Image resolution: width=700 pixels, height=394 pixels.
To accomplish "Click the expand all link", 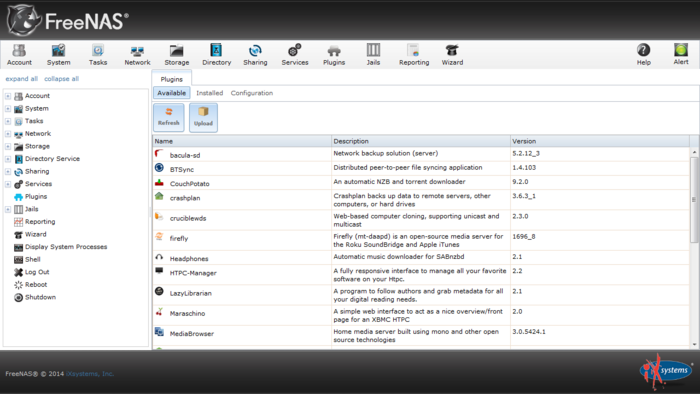I will (21, 79).
